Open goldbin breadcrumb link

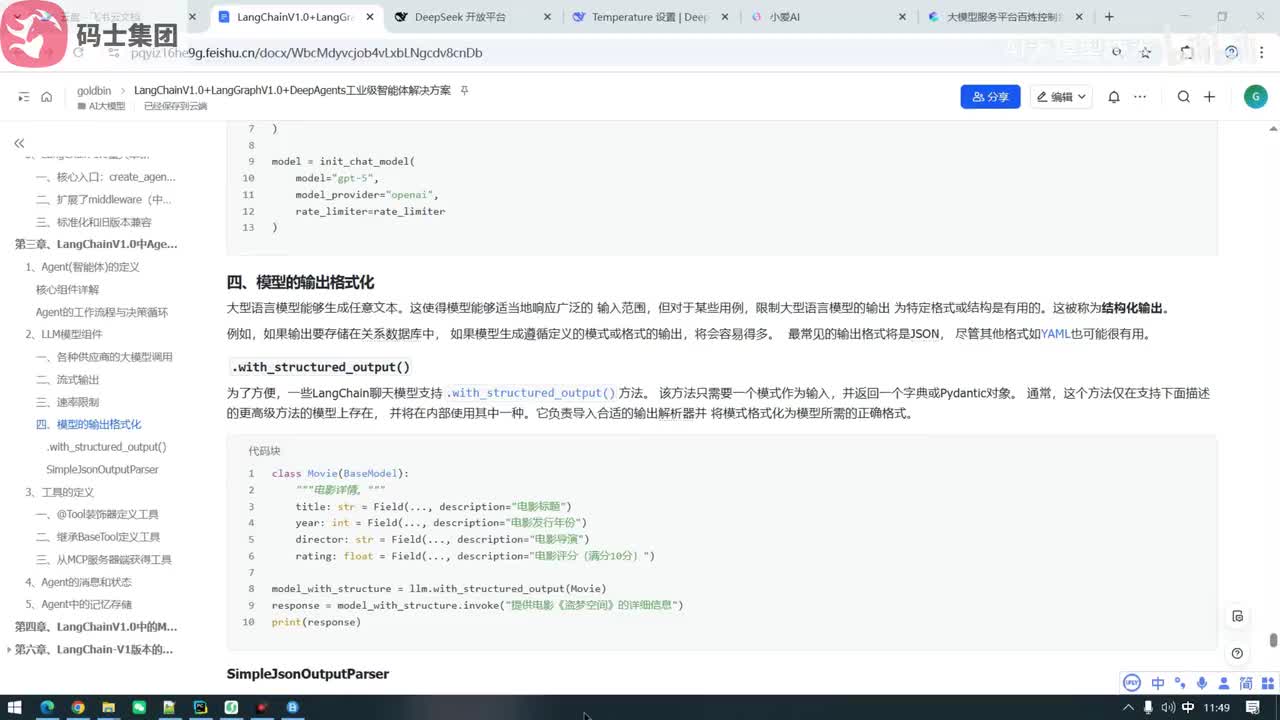tap(94, 90)
